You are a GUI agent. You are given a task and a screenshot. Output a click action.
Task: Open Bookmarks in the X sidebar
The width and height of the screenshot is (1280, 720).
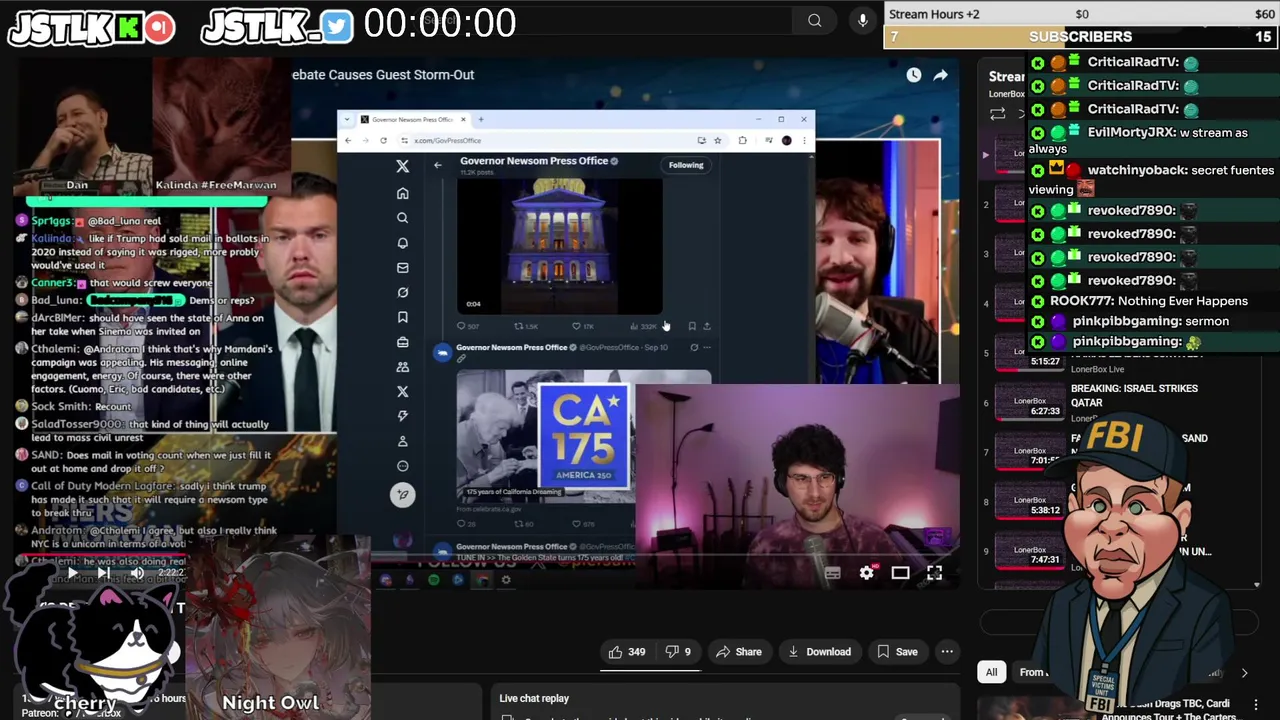point(403,317)
